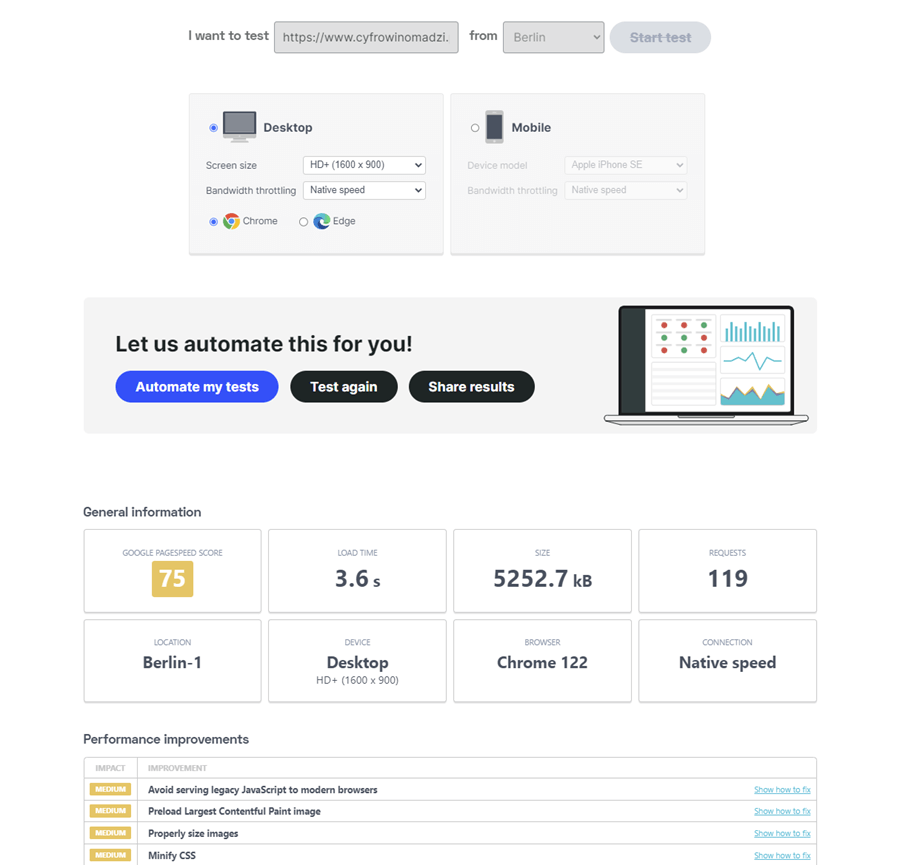Click the Desktop monitor icon
This screenshot has height=865, width=900.
coord(239,127)
